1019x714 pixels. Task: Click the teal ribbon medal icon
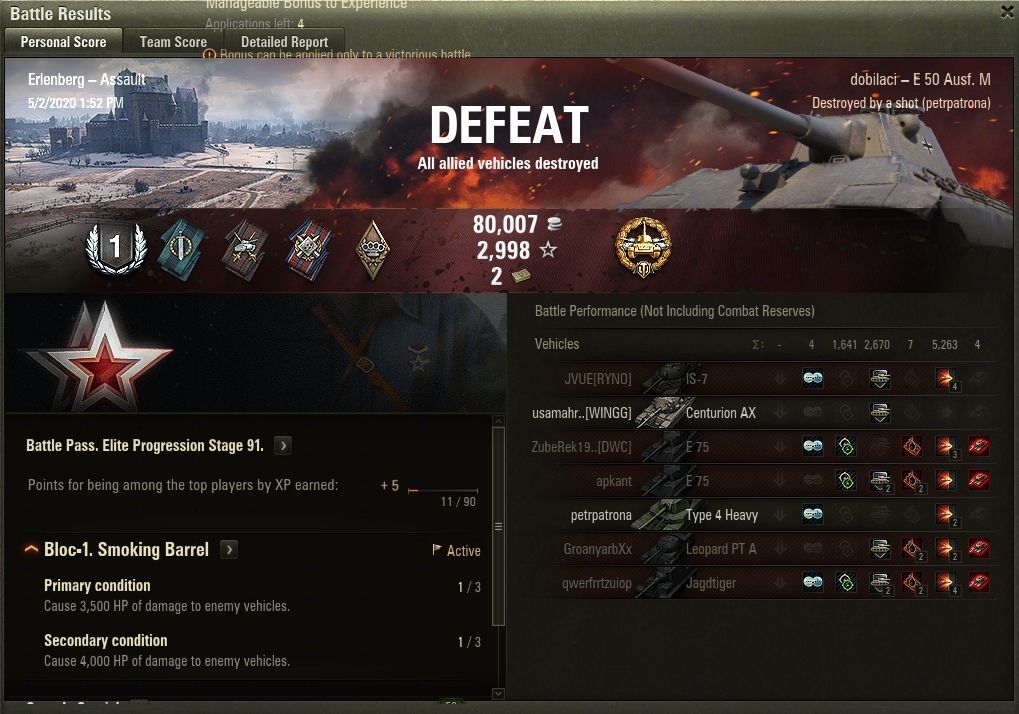[x=181, y=249]
